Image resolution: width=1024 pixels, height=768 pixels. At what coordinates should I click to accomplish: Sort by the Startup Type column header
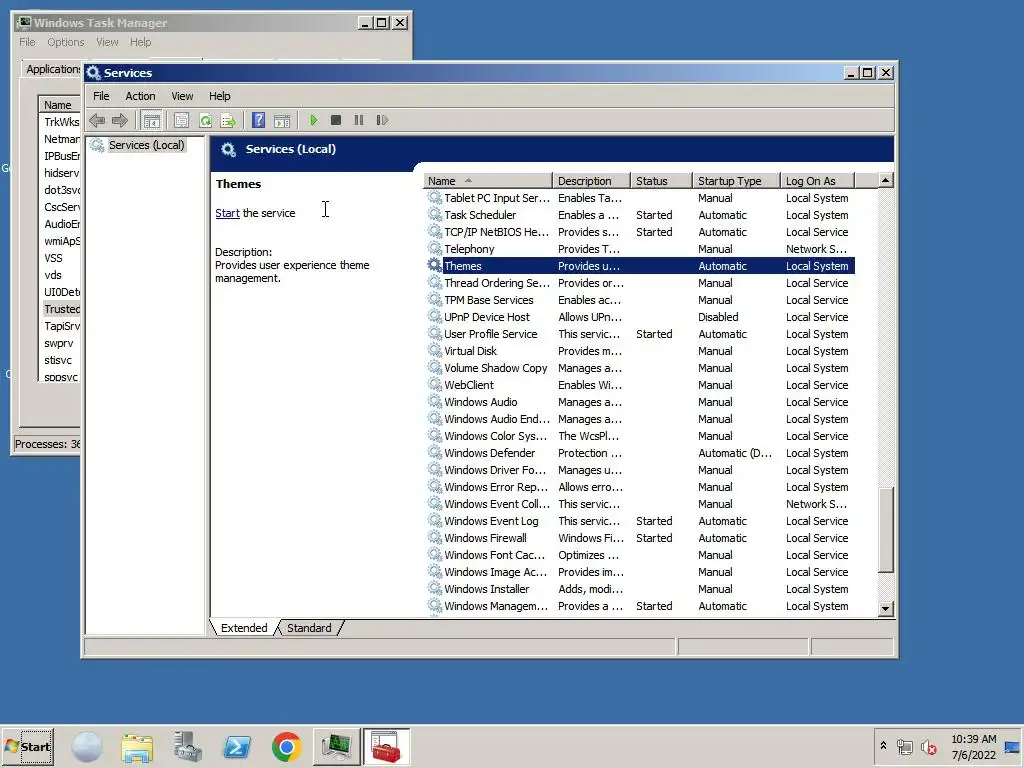pyautogui.click(x=736, y=181)
